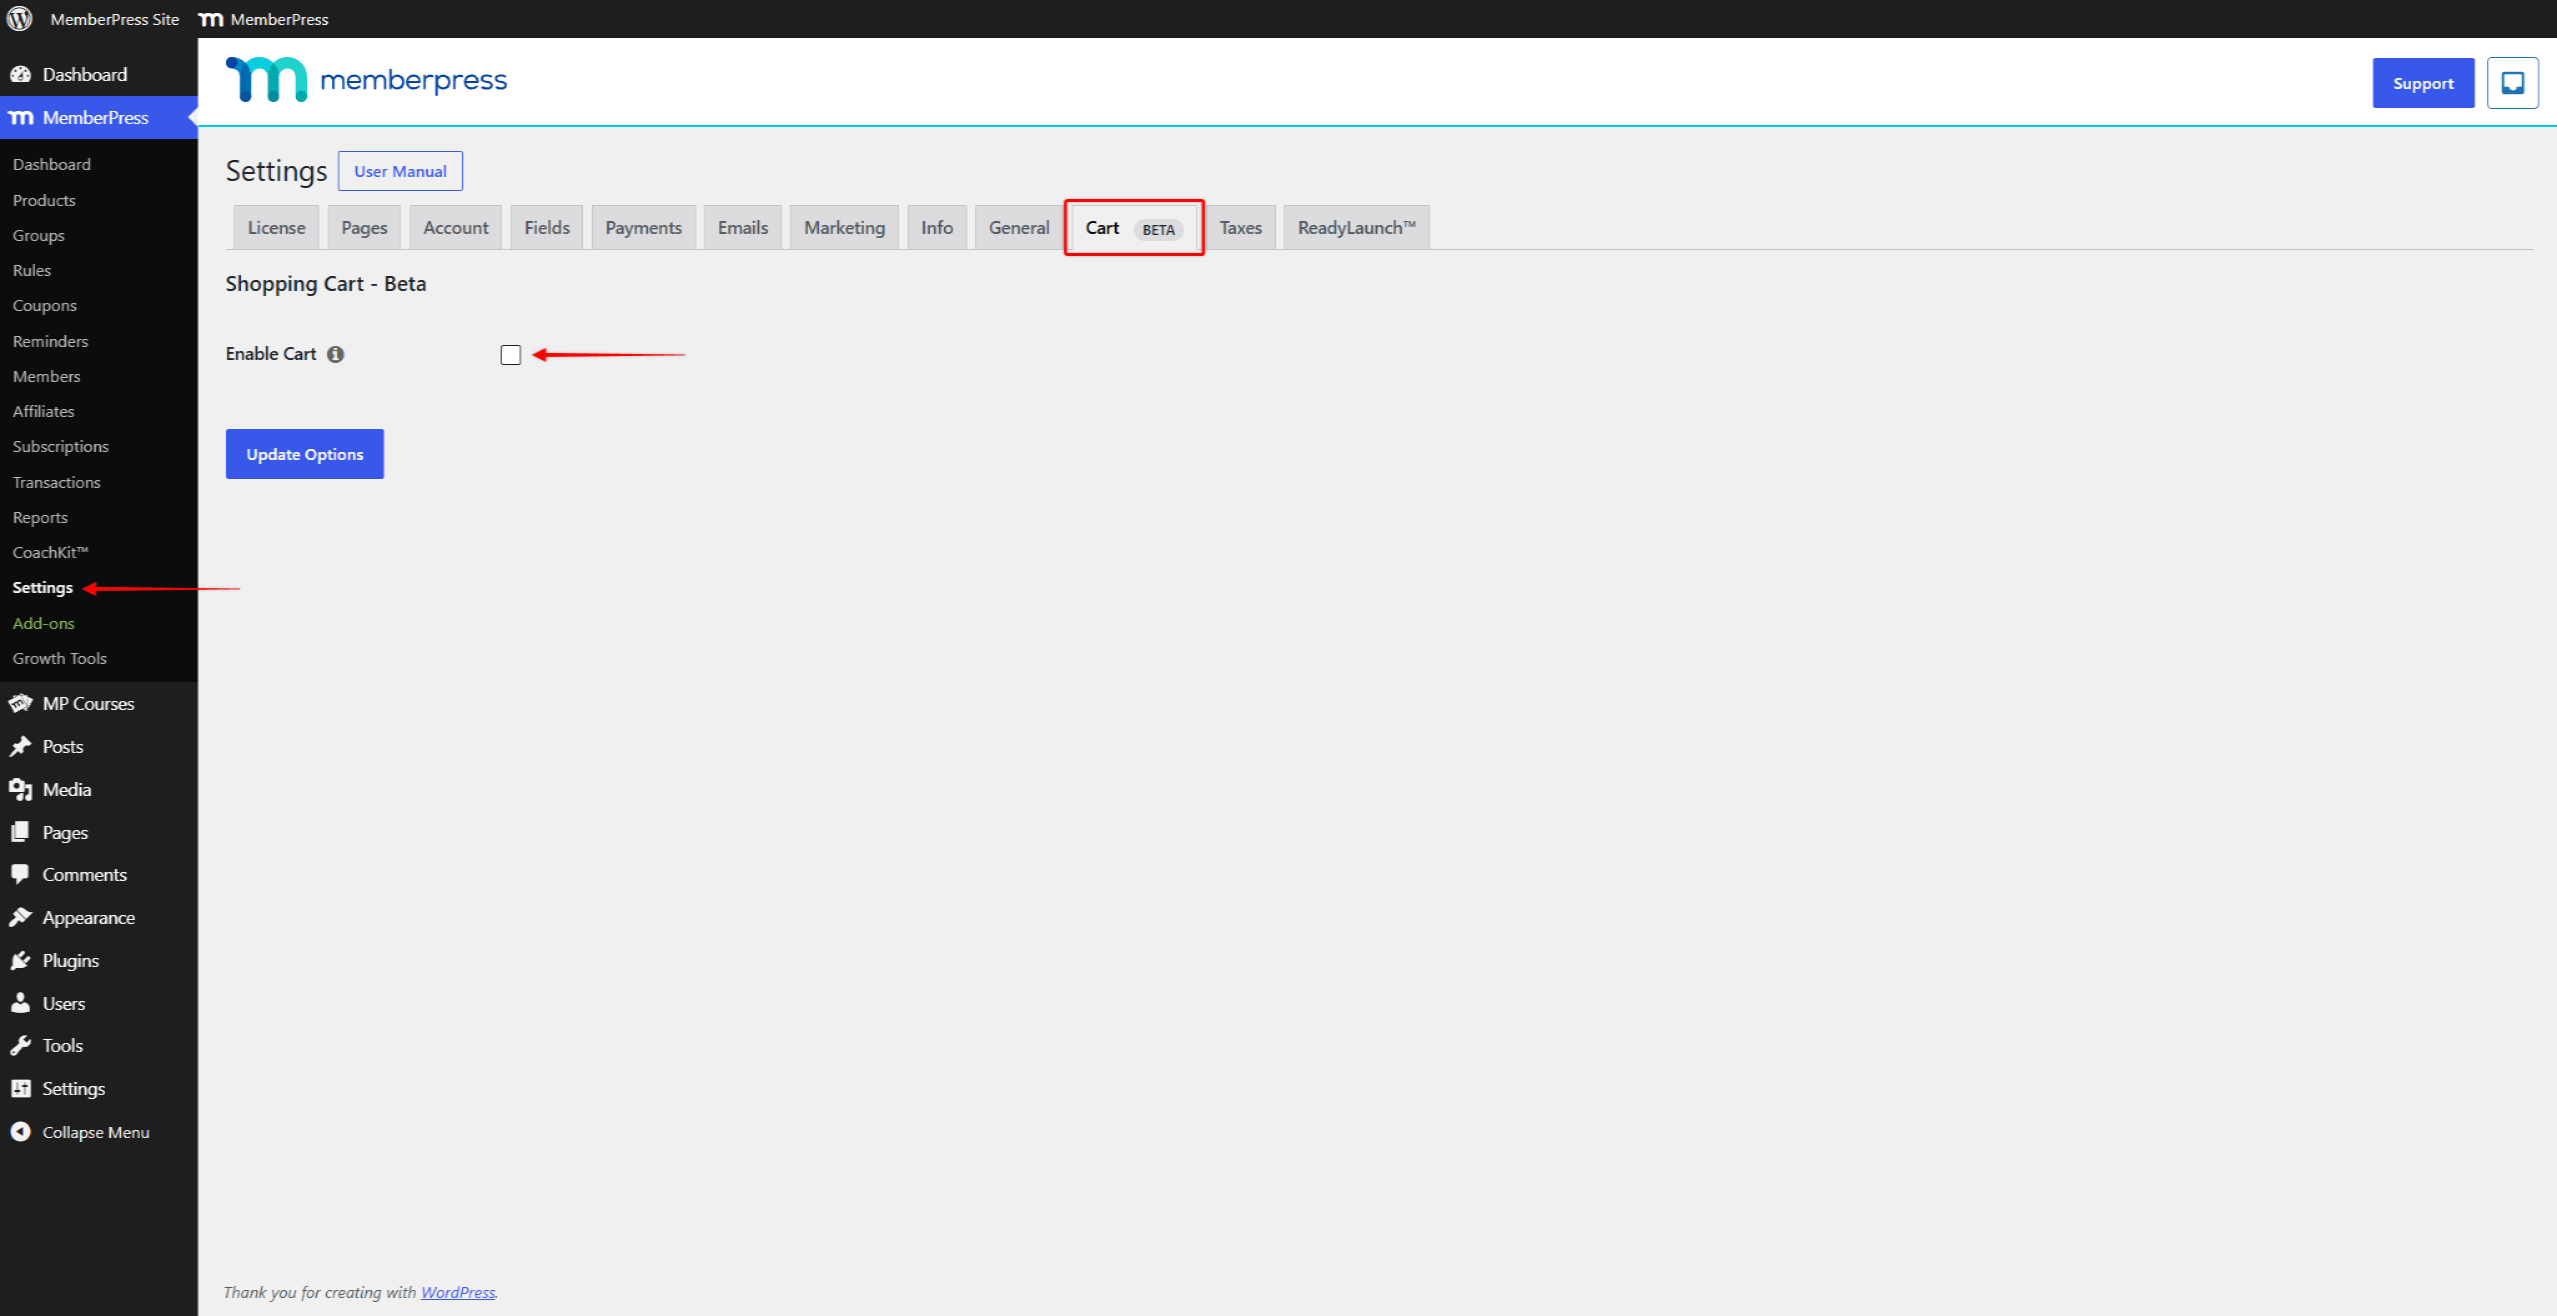
Task: Click the Posts pushpin icon
Action: pos(20,746)
